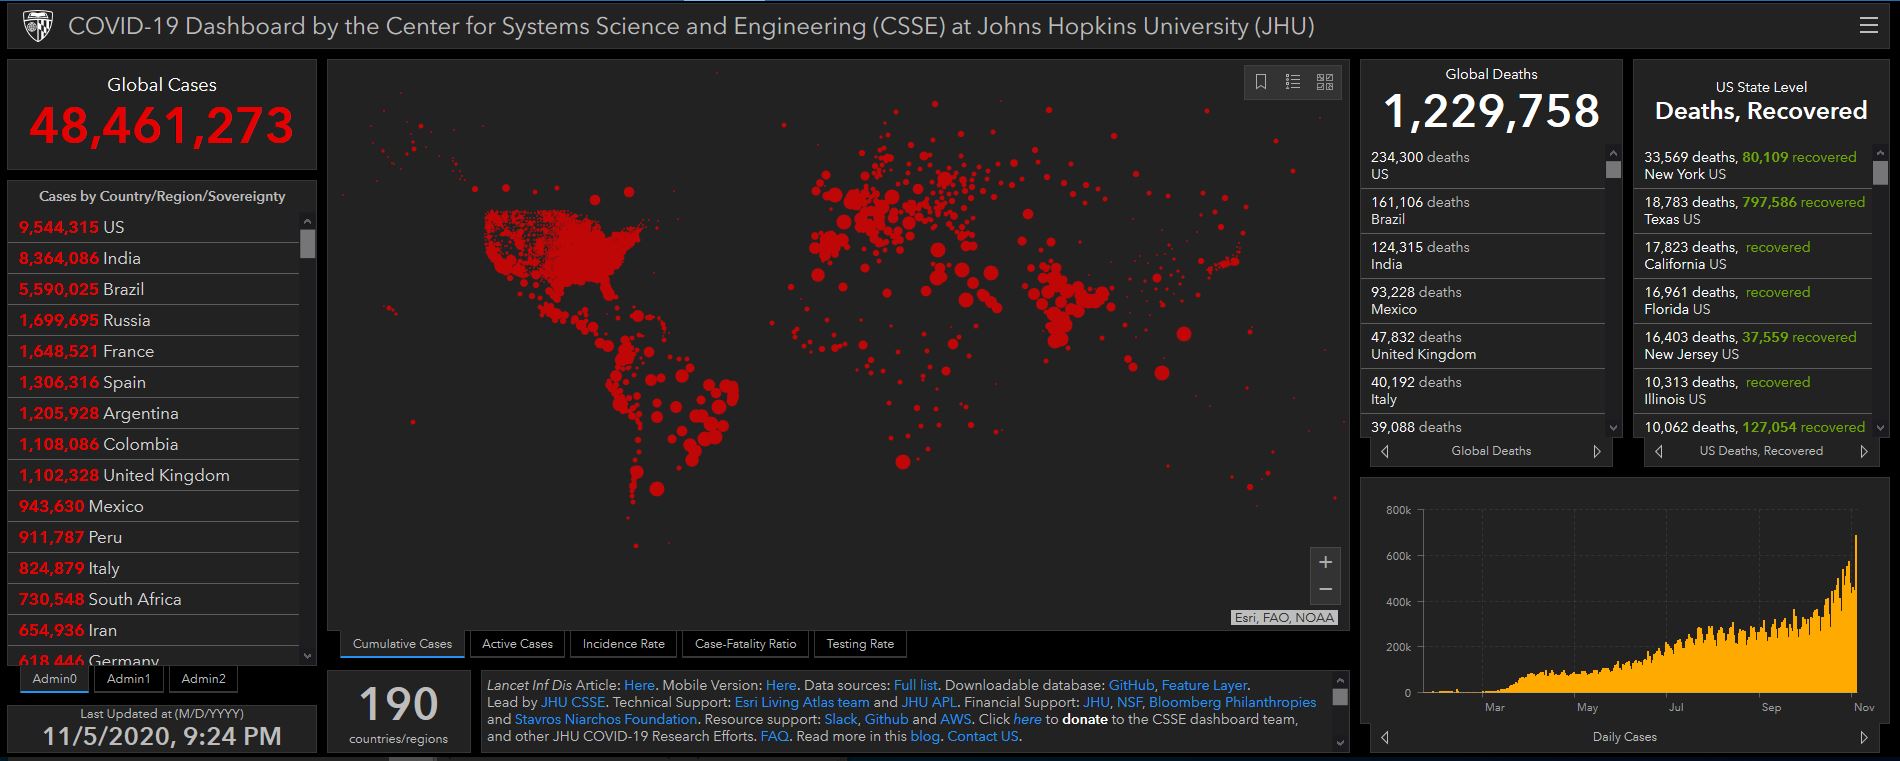Select the Admin2 tab

(203, 679)
